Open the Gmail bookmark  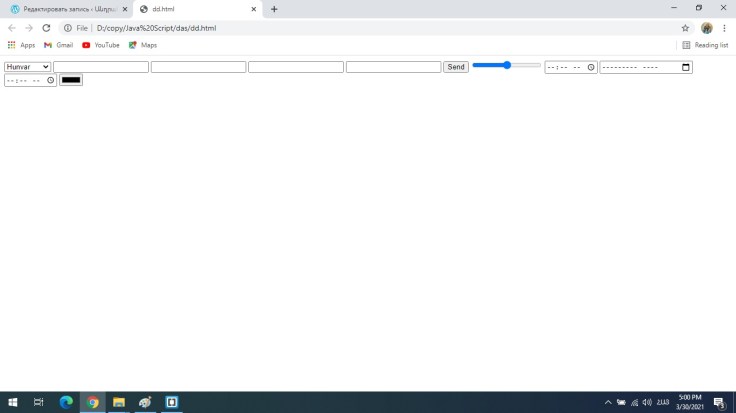(58, 45)
